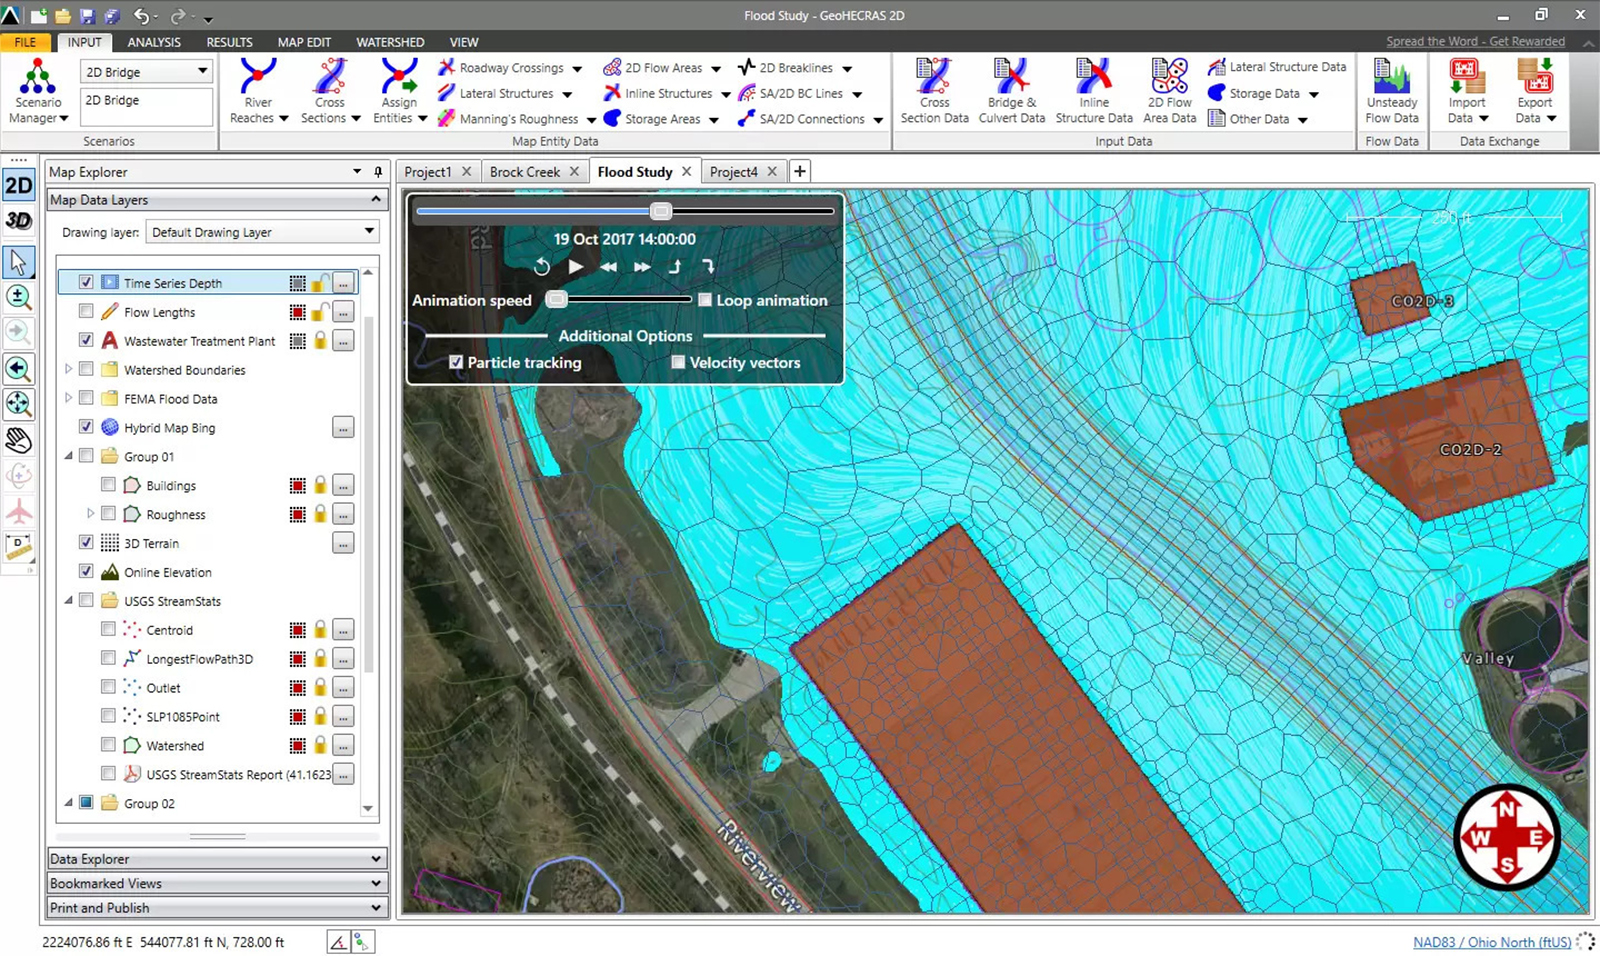
Task: Show the Flow Lengths layer
Action: click(86, 311)
